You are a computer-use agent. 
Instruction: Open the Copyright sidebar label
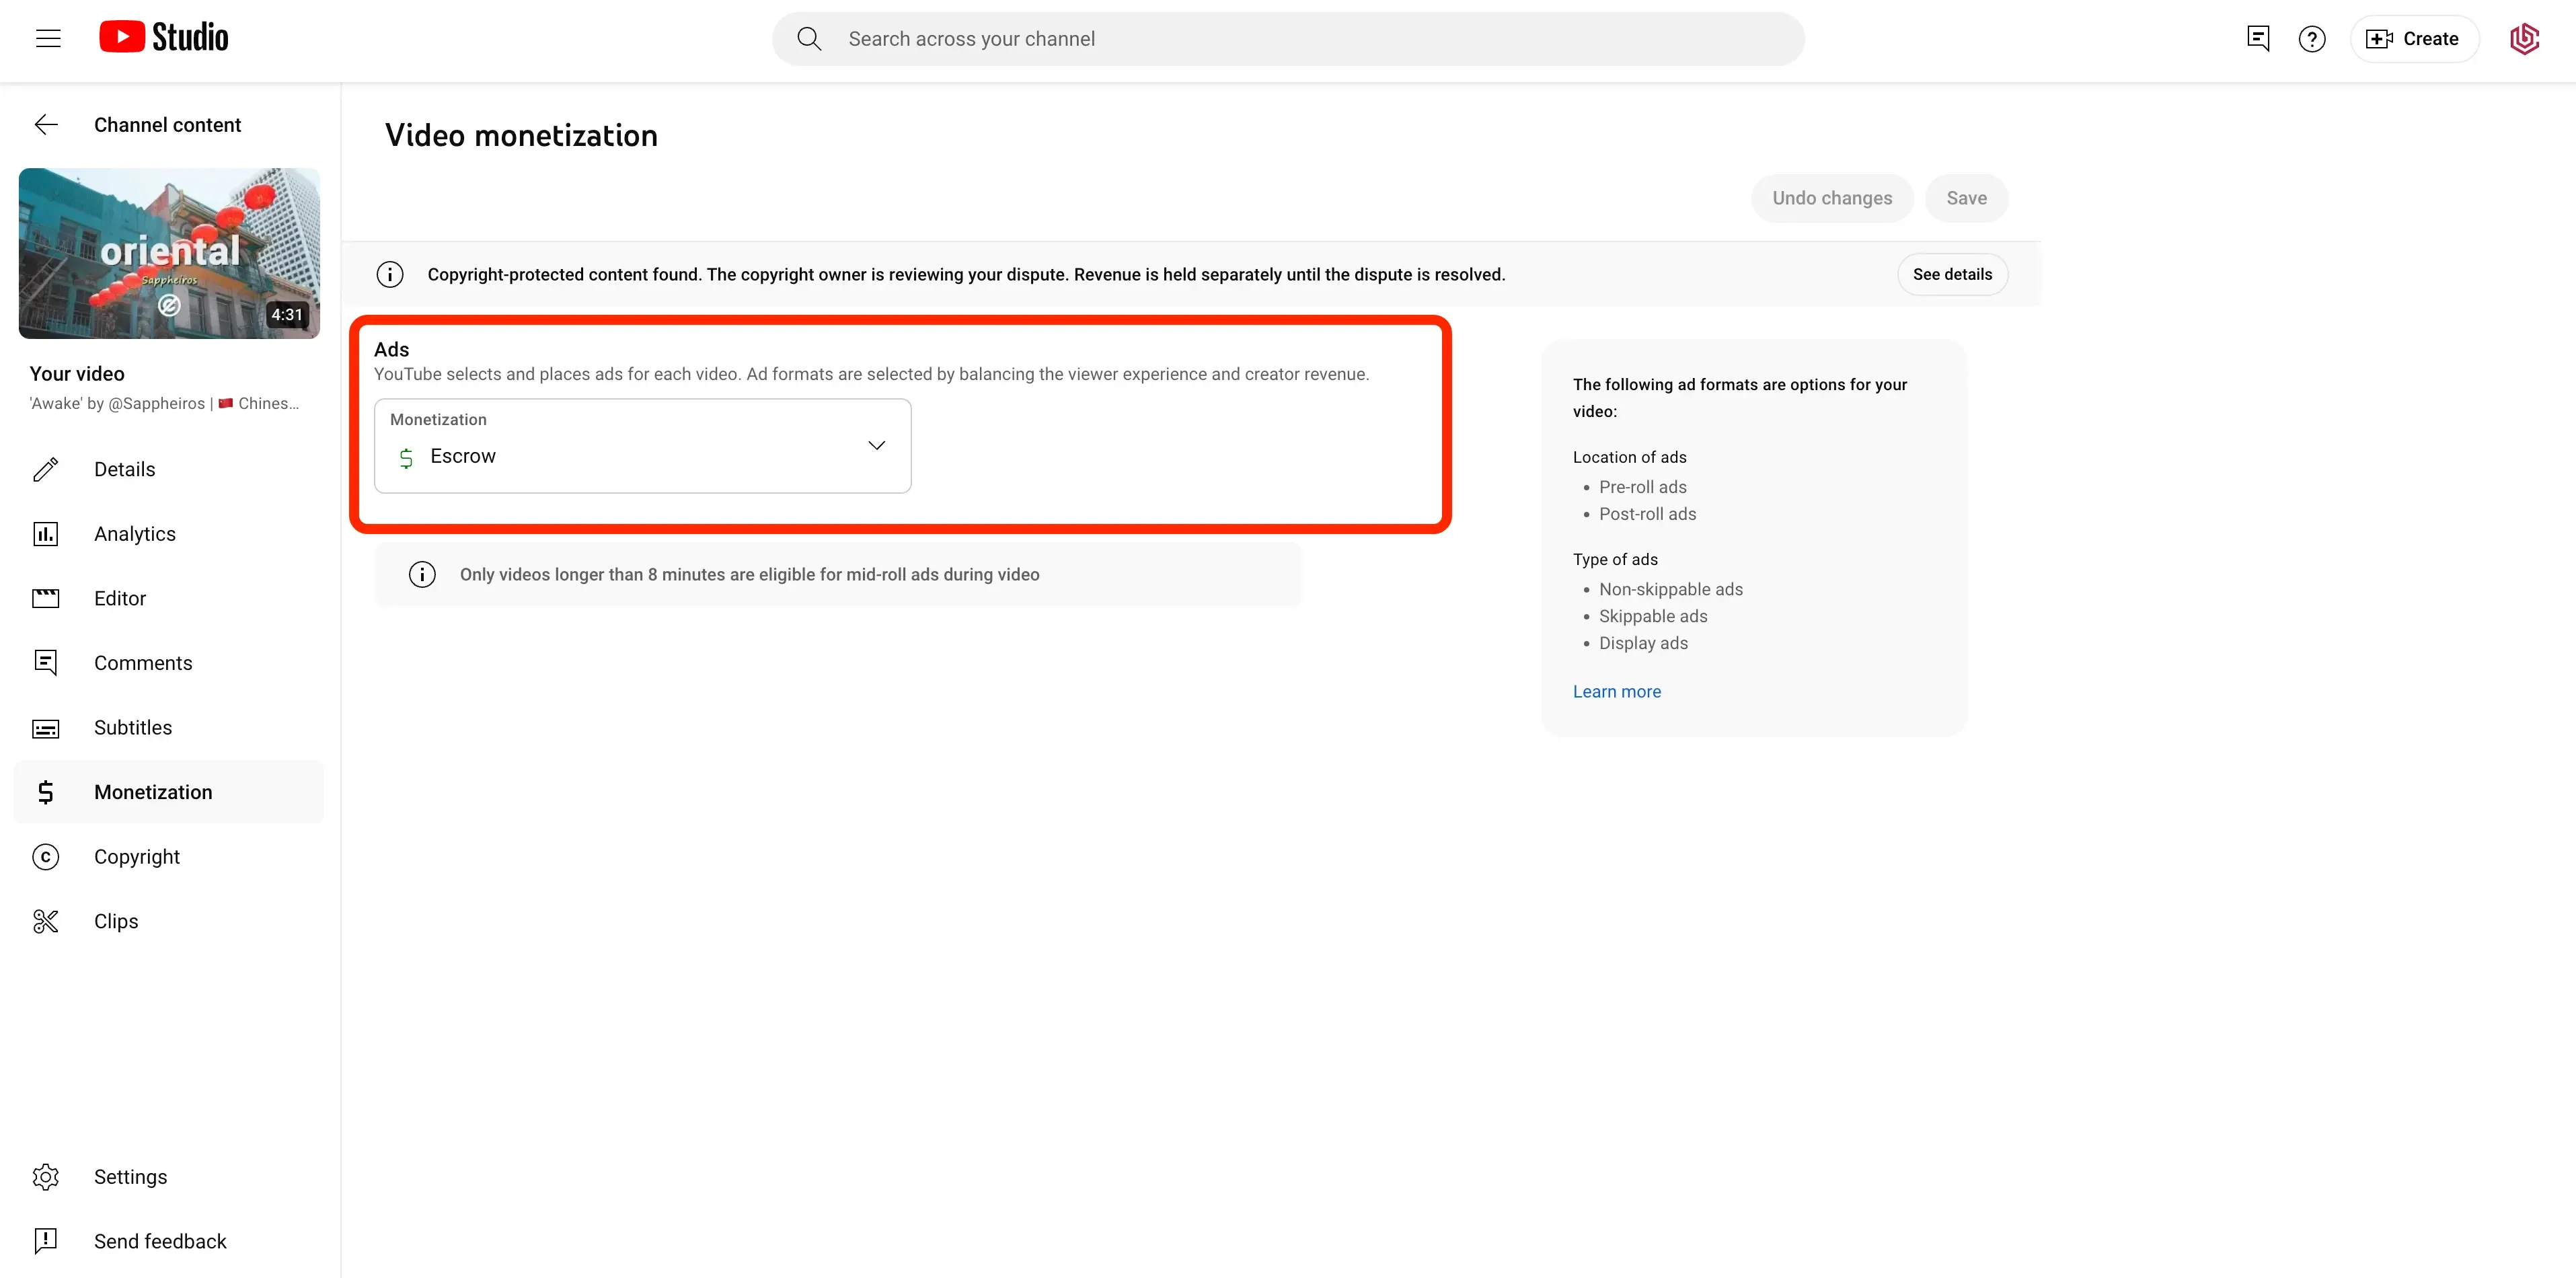coord(137,857)
